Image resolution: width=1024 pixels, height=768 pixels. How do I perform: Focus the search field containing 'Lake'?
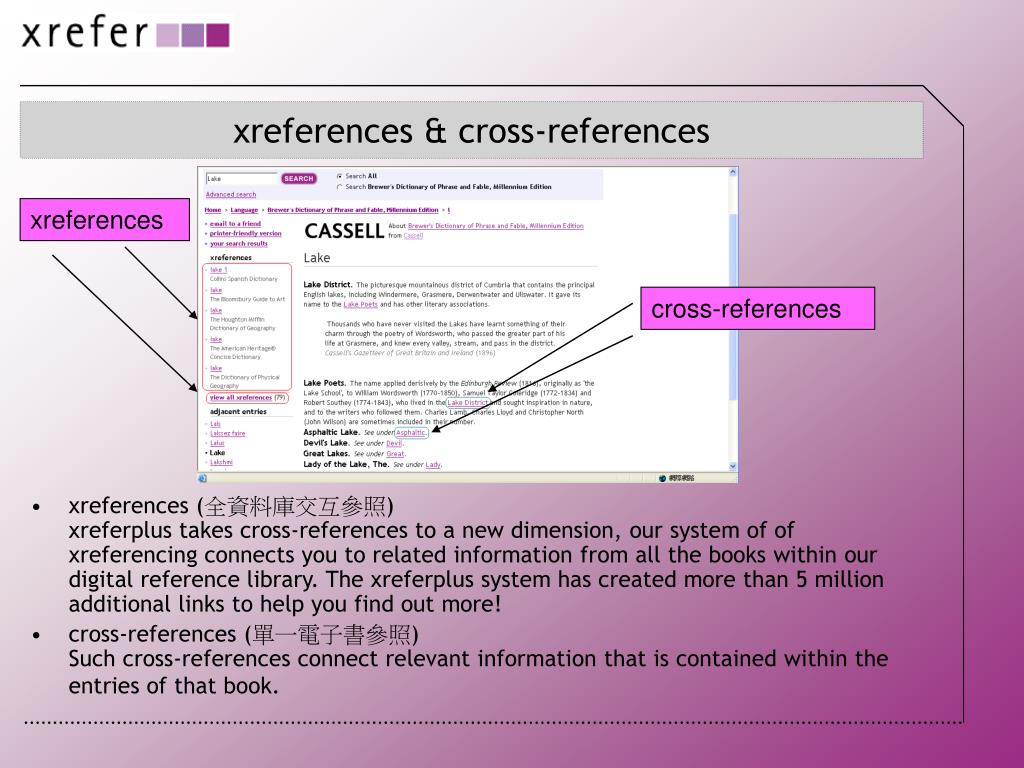point(242,178)
